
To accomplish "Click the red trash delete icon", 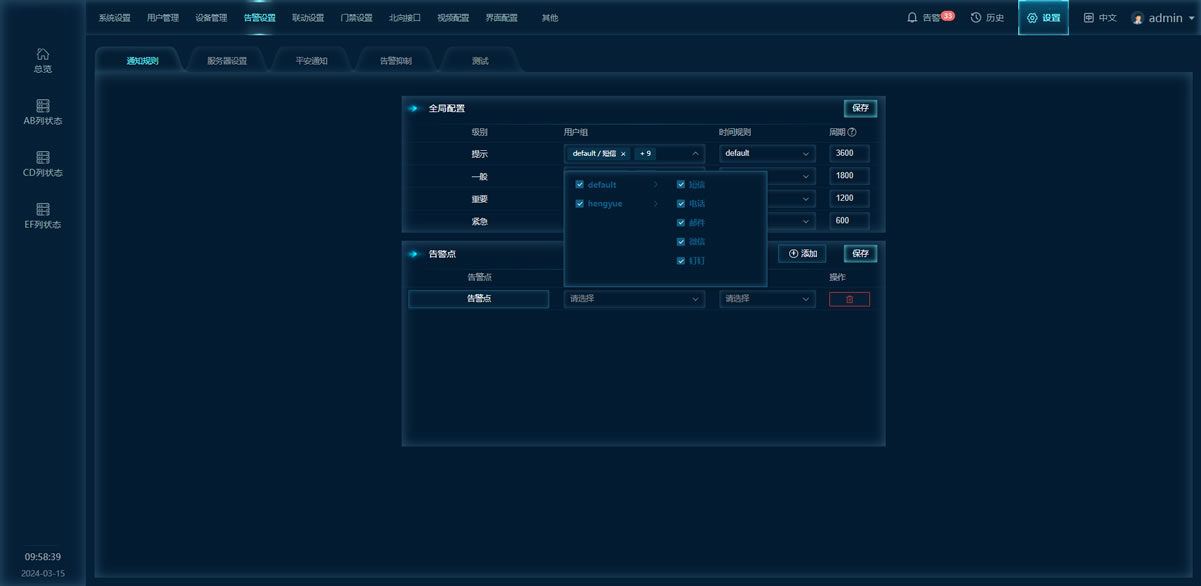I will pos(849,299).
